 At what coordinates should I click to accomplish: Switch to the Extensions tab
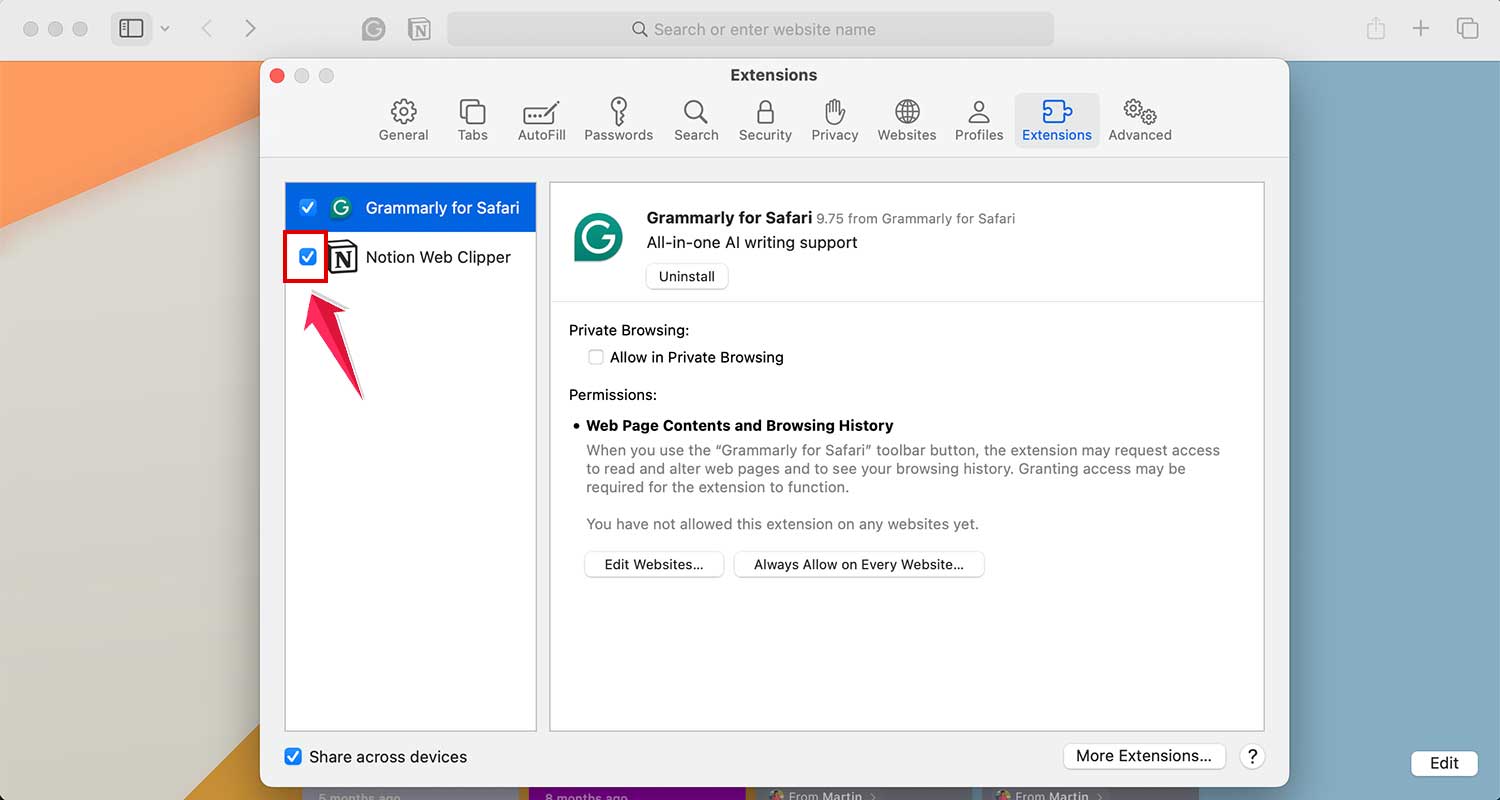click(x=1056, y=120)
